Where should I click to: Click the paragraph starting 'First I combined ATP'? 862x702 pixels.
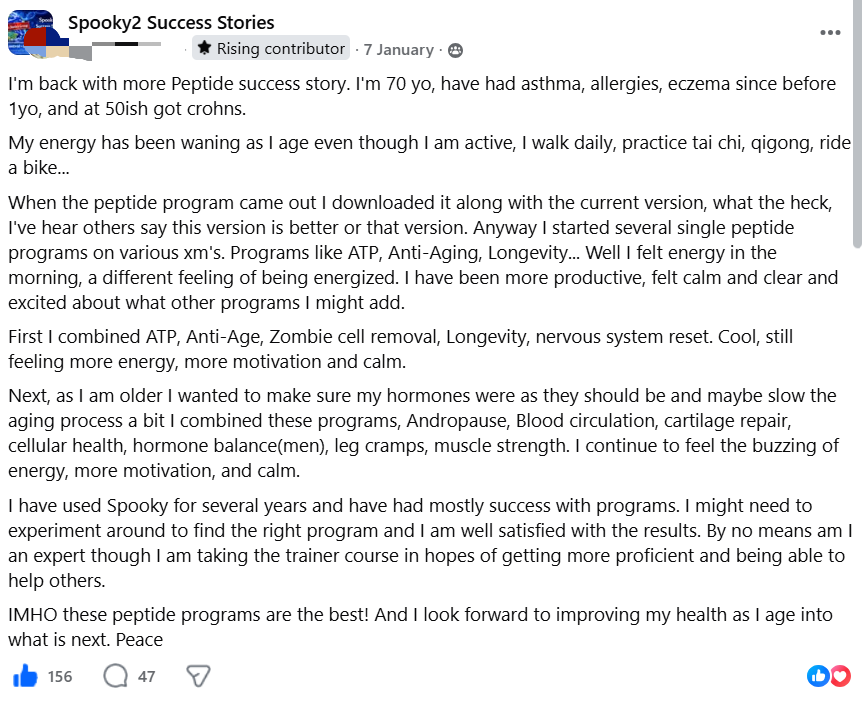(401, 349)
